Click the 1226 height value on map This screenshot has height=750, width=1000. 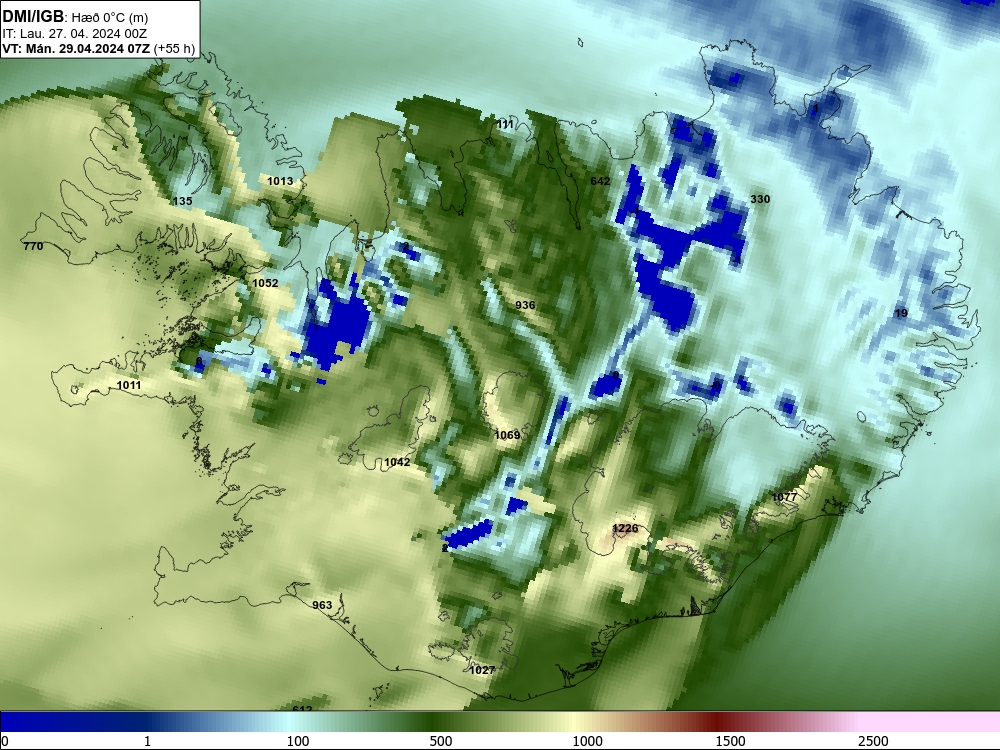point(625,528)
